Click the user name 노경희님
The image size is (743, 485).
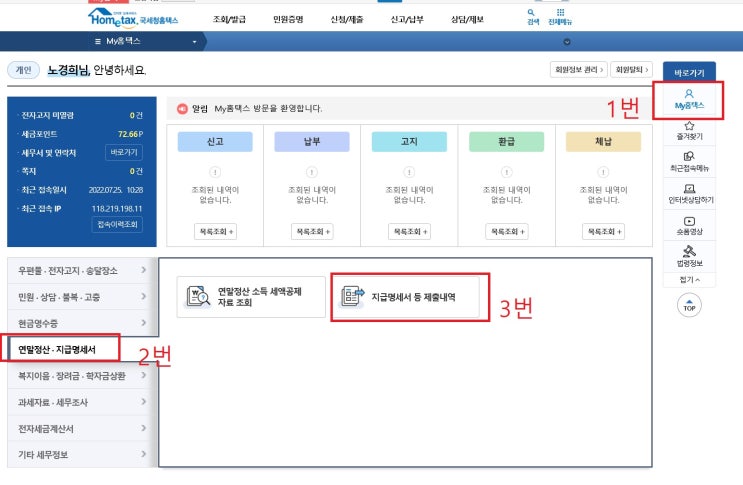point(68,70)
